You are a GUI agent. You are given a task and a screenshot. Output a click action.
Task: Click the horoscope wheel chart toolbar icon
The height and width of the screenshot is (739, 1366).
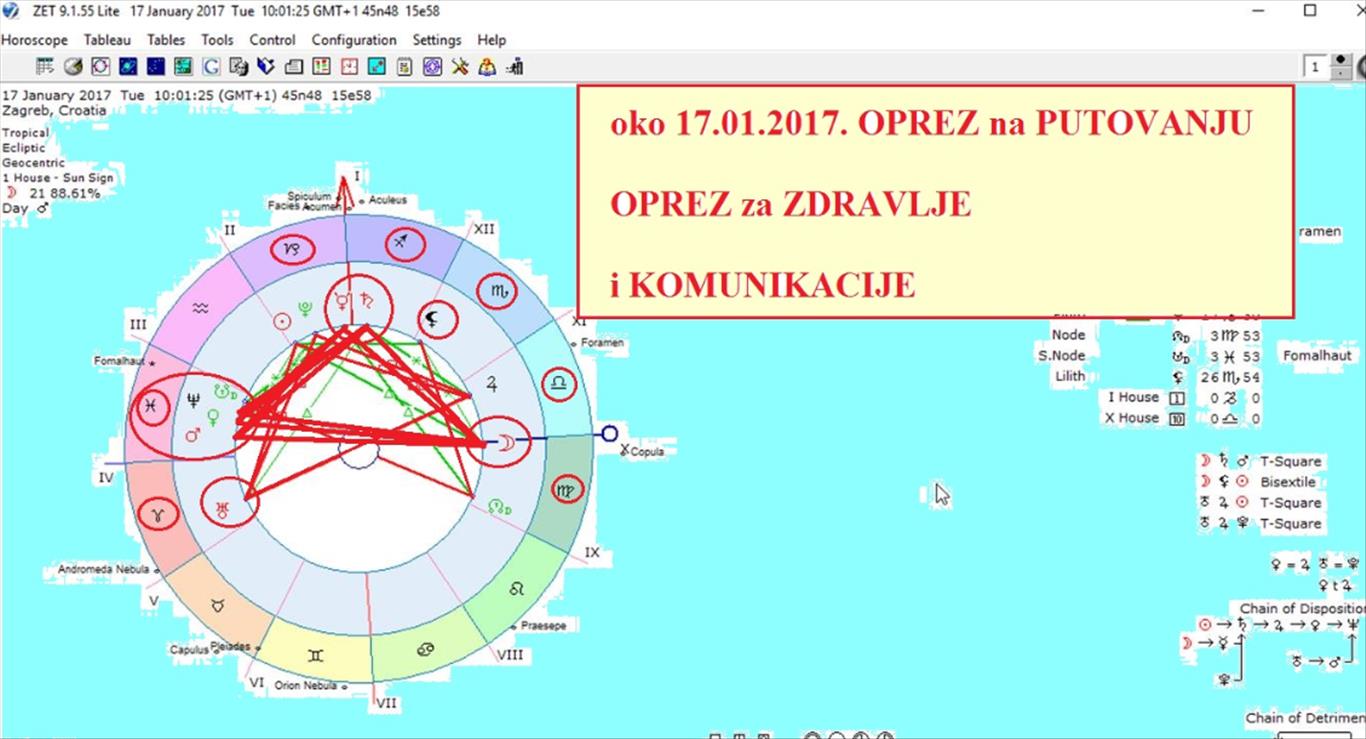tap(100, 67)
